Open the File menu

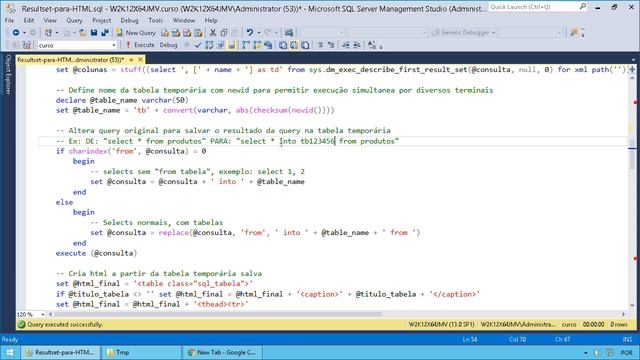[x=9, y=20]
